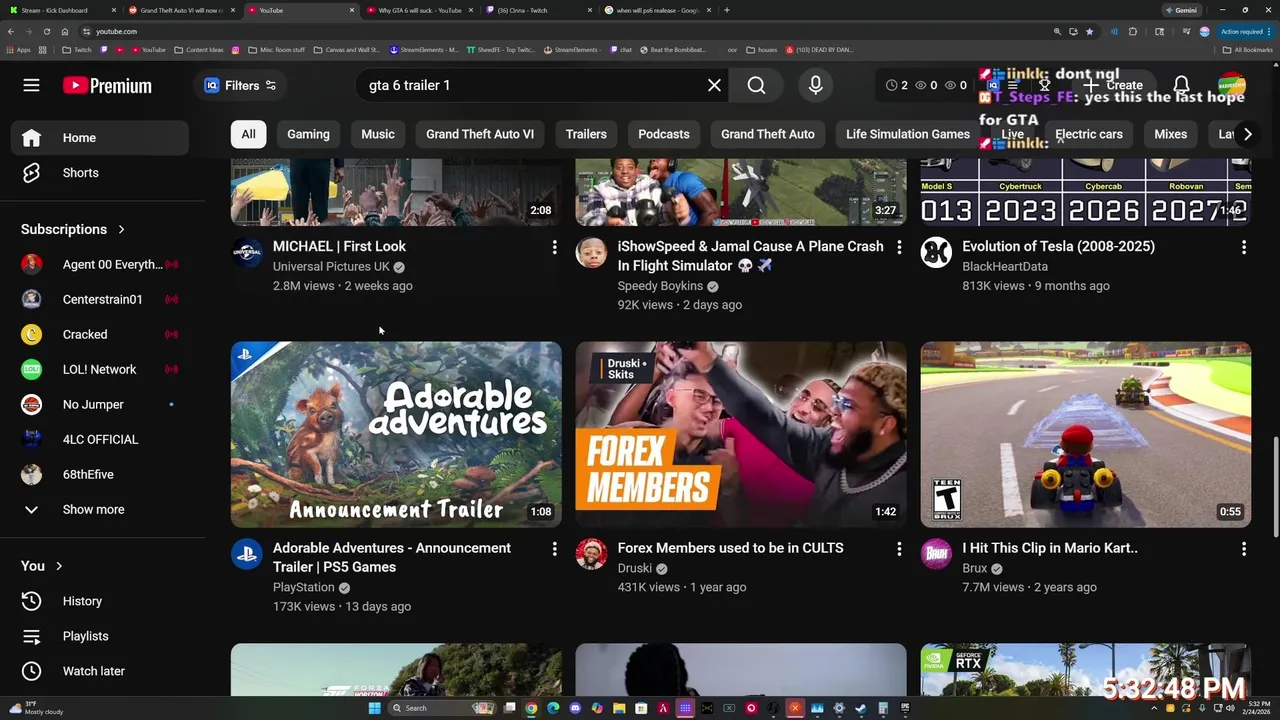Open All Bookmarks folder
Screen dimensions: 1280x720
(x=1248, y=49)
